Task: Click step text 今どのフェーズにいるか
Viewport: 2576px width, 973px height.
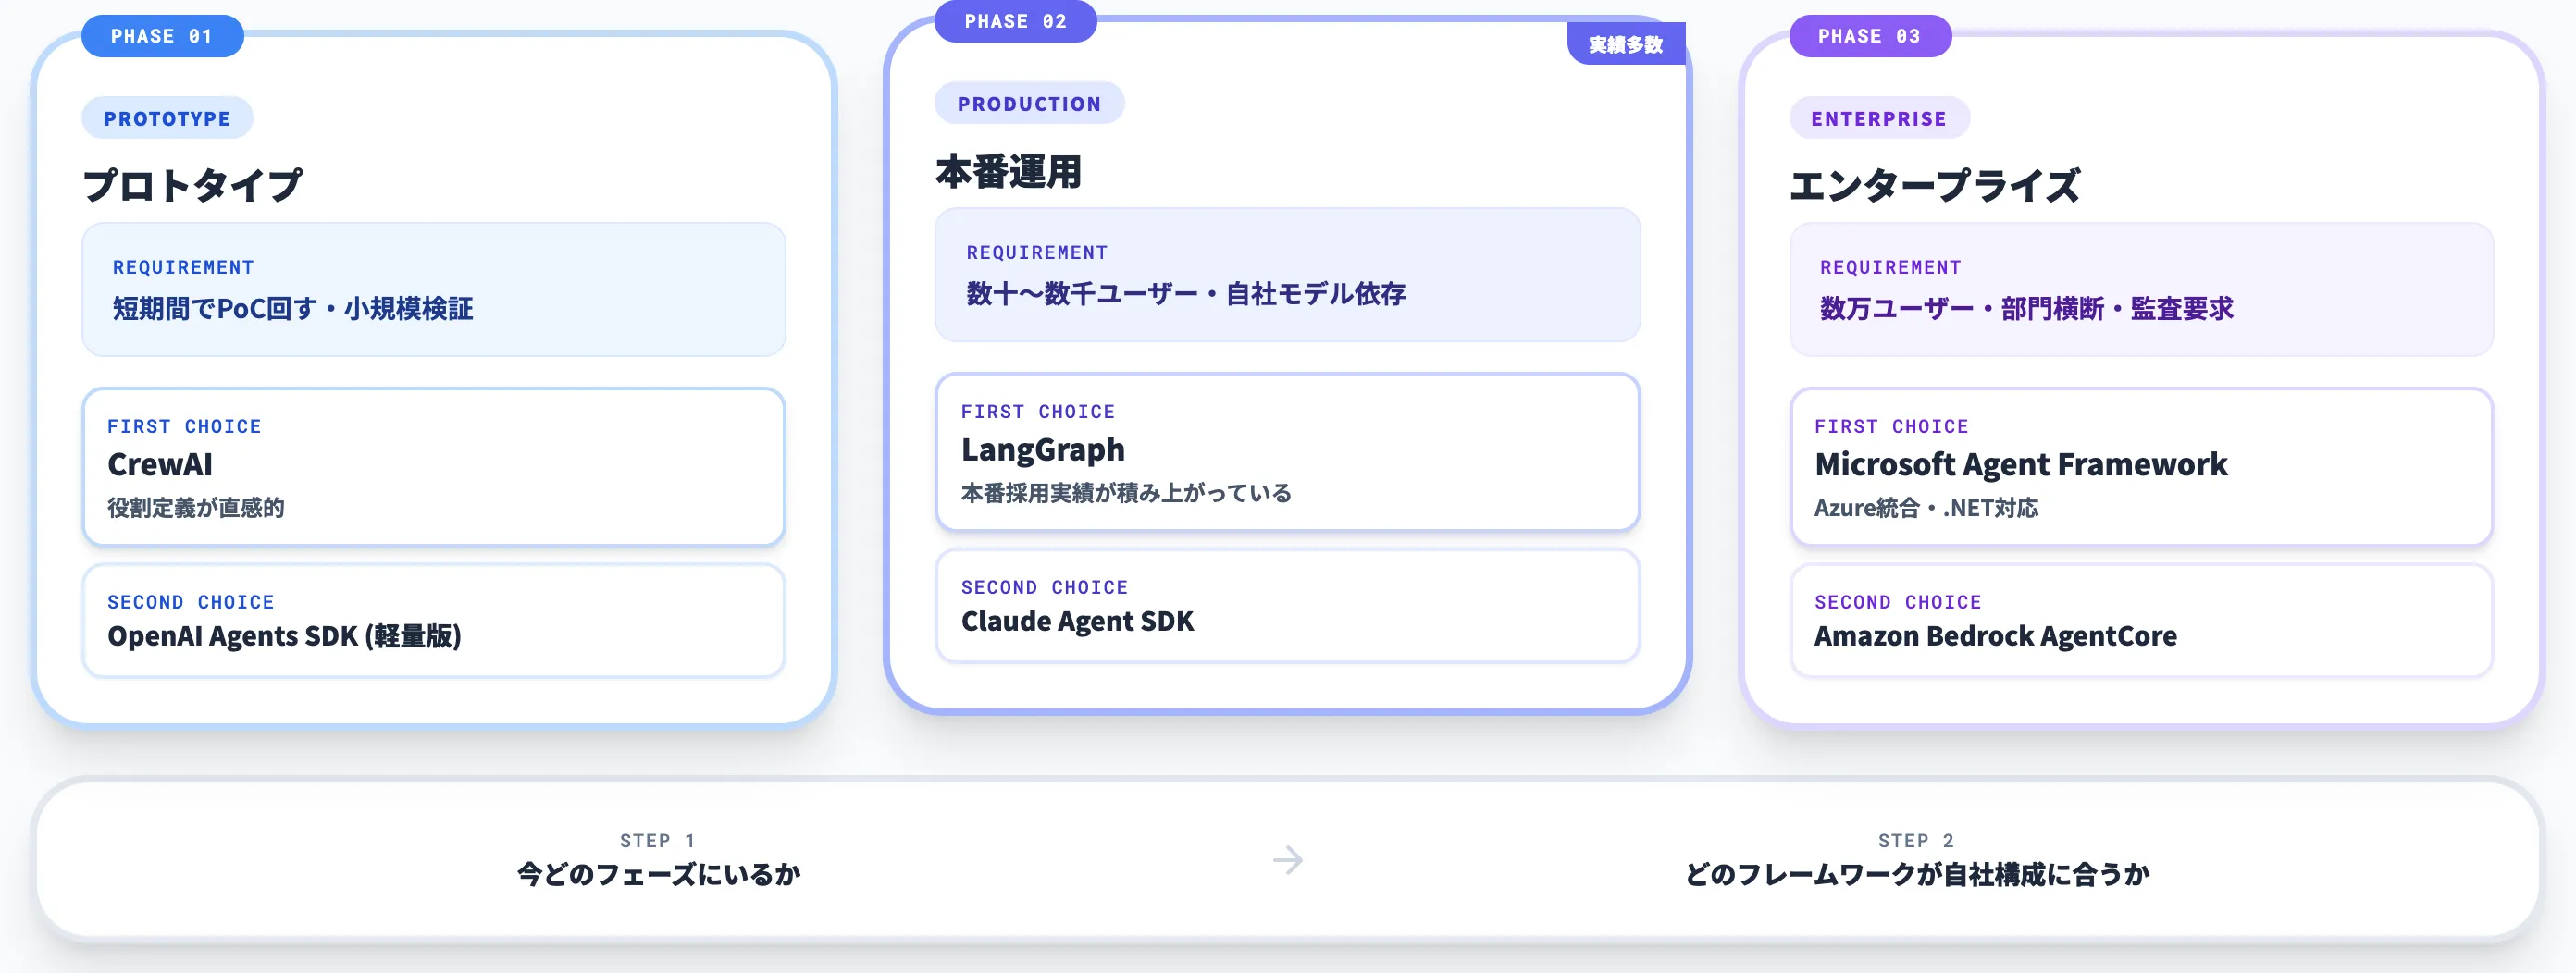Action: 658,874
